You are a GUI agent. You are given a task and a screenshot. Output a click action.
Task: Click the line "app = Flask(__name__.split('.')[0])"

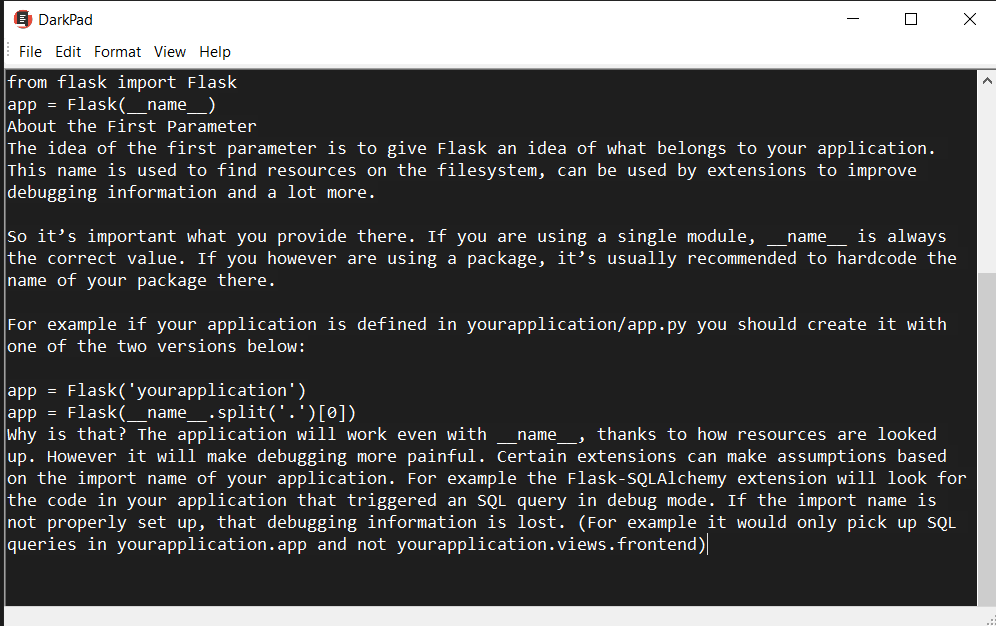(x=182, y=413)
